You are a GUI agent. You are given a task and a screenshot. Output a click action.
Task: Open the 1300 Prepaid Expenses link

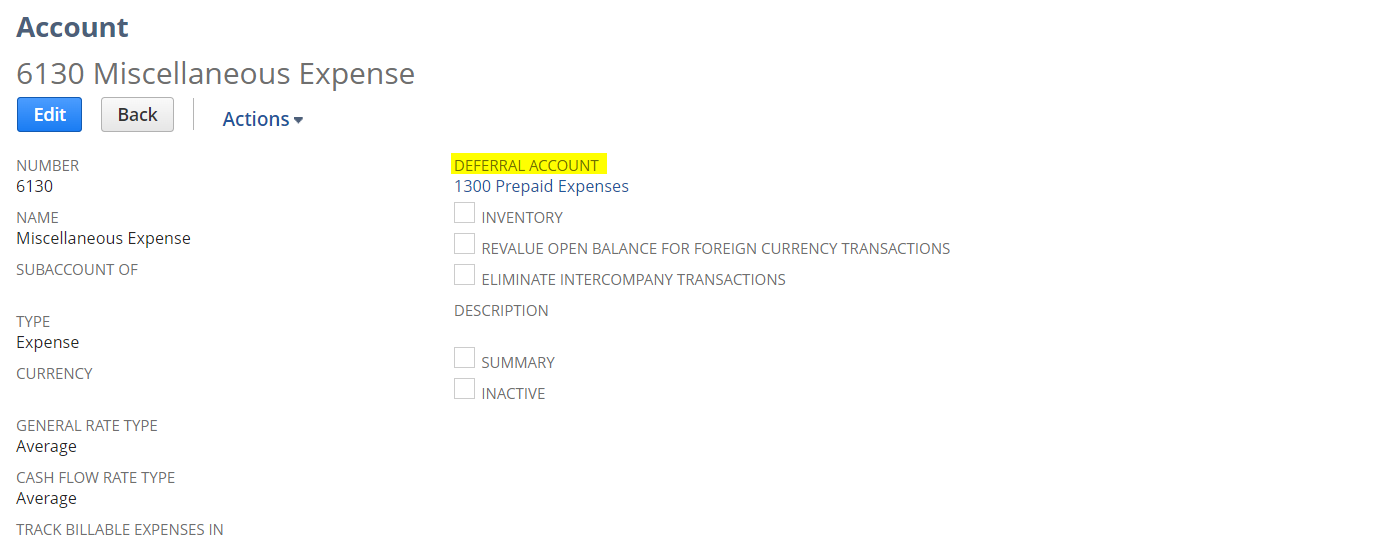541,186
